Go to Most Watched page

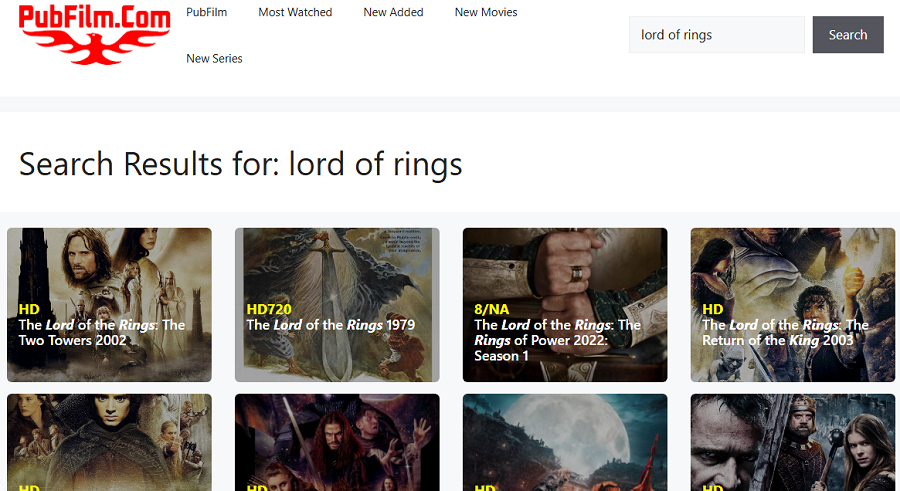tap(295, 12)
